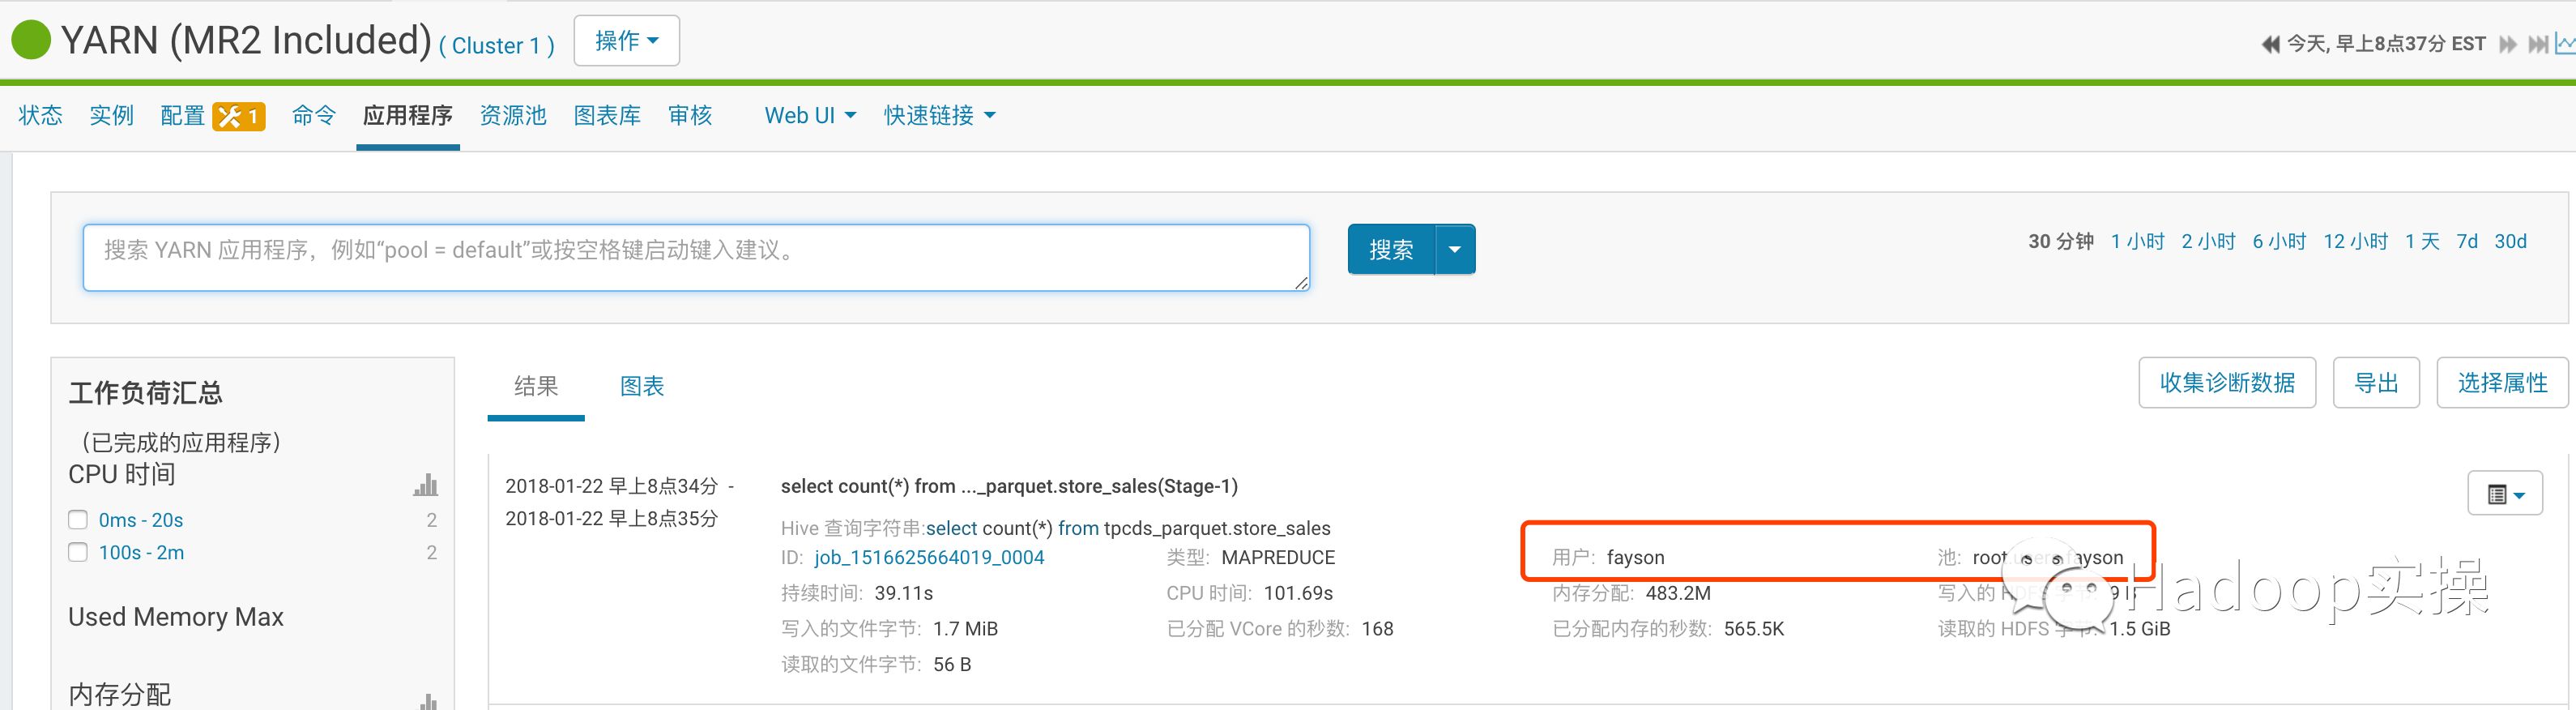Click the skip-to-now time icon
Image resolution: width=2576 pixels, height=710 pixels.
click(2537, 44)
